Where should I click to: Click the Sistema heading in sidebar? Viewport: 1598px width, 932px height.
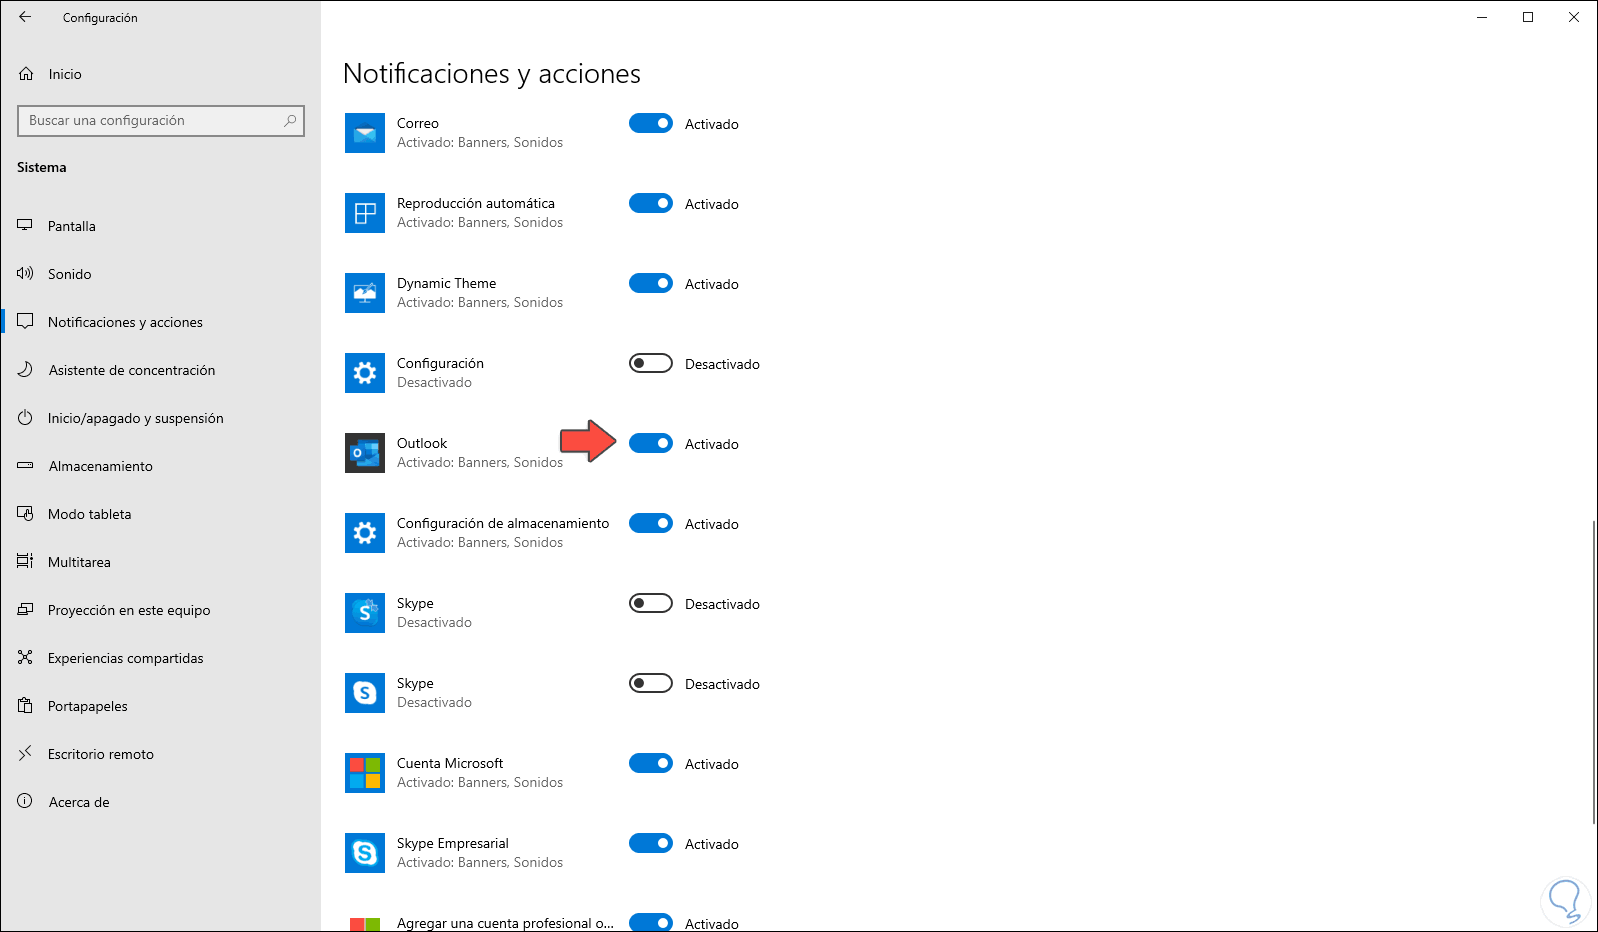[x=42, y=167]
